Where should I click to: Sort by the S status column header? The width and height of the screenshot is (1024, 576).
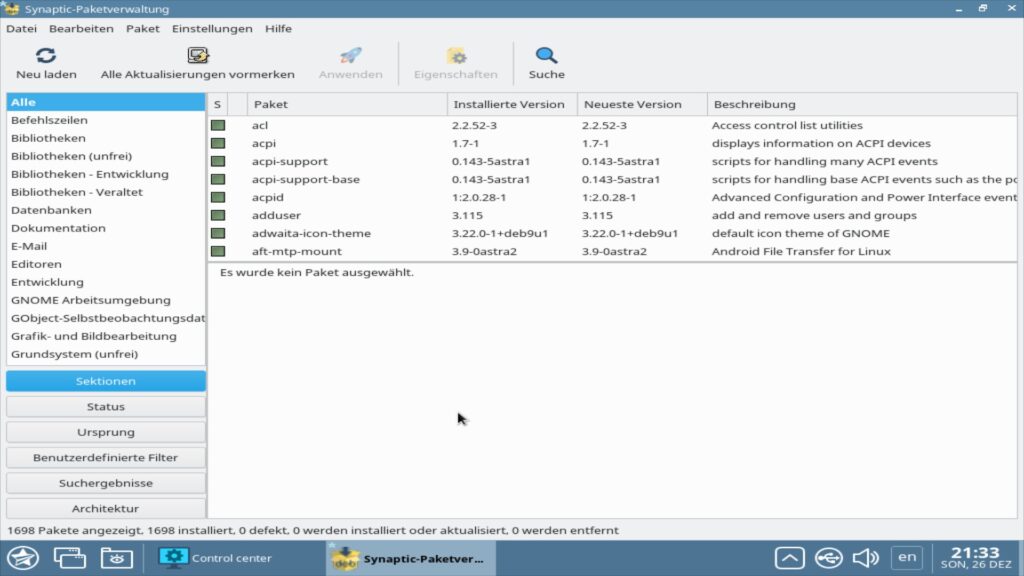217,104
